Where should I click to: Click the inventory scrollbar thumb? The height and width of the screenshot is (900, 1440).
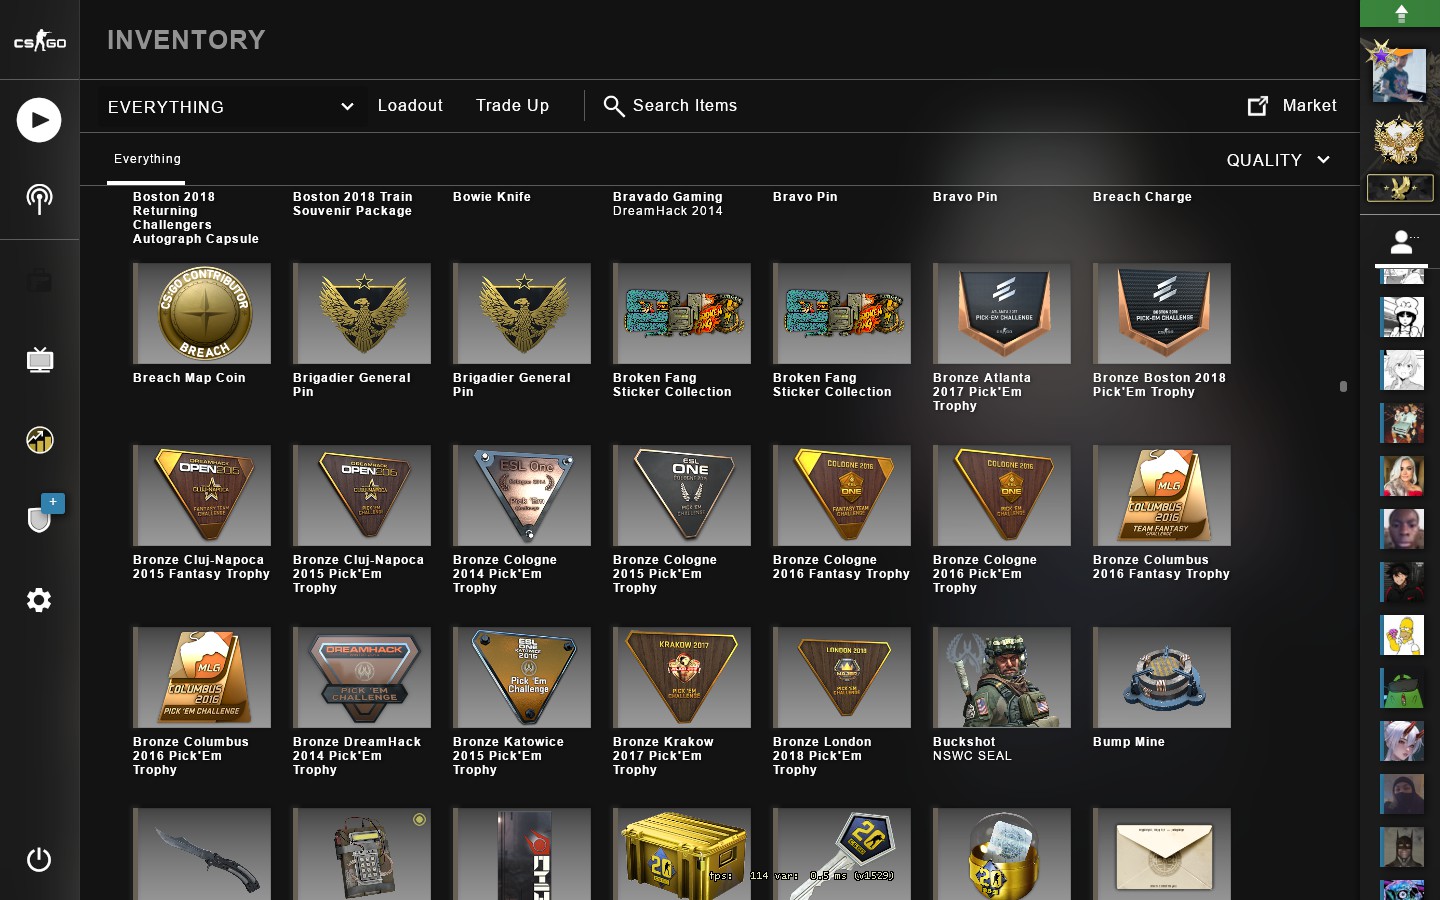pos(1343,386)
